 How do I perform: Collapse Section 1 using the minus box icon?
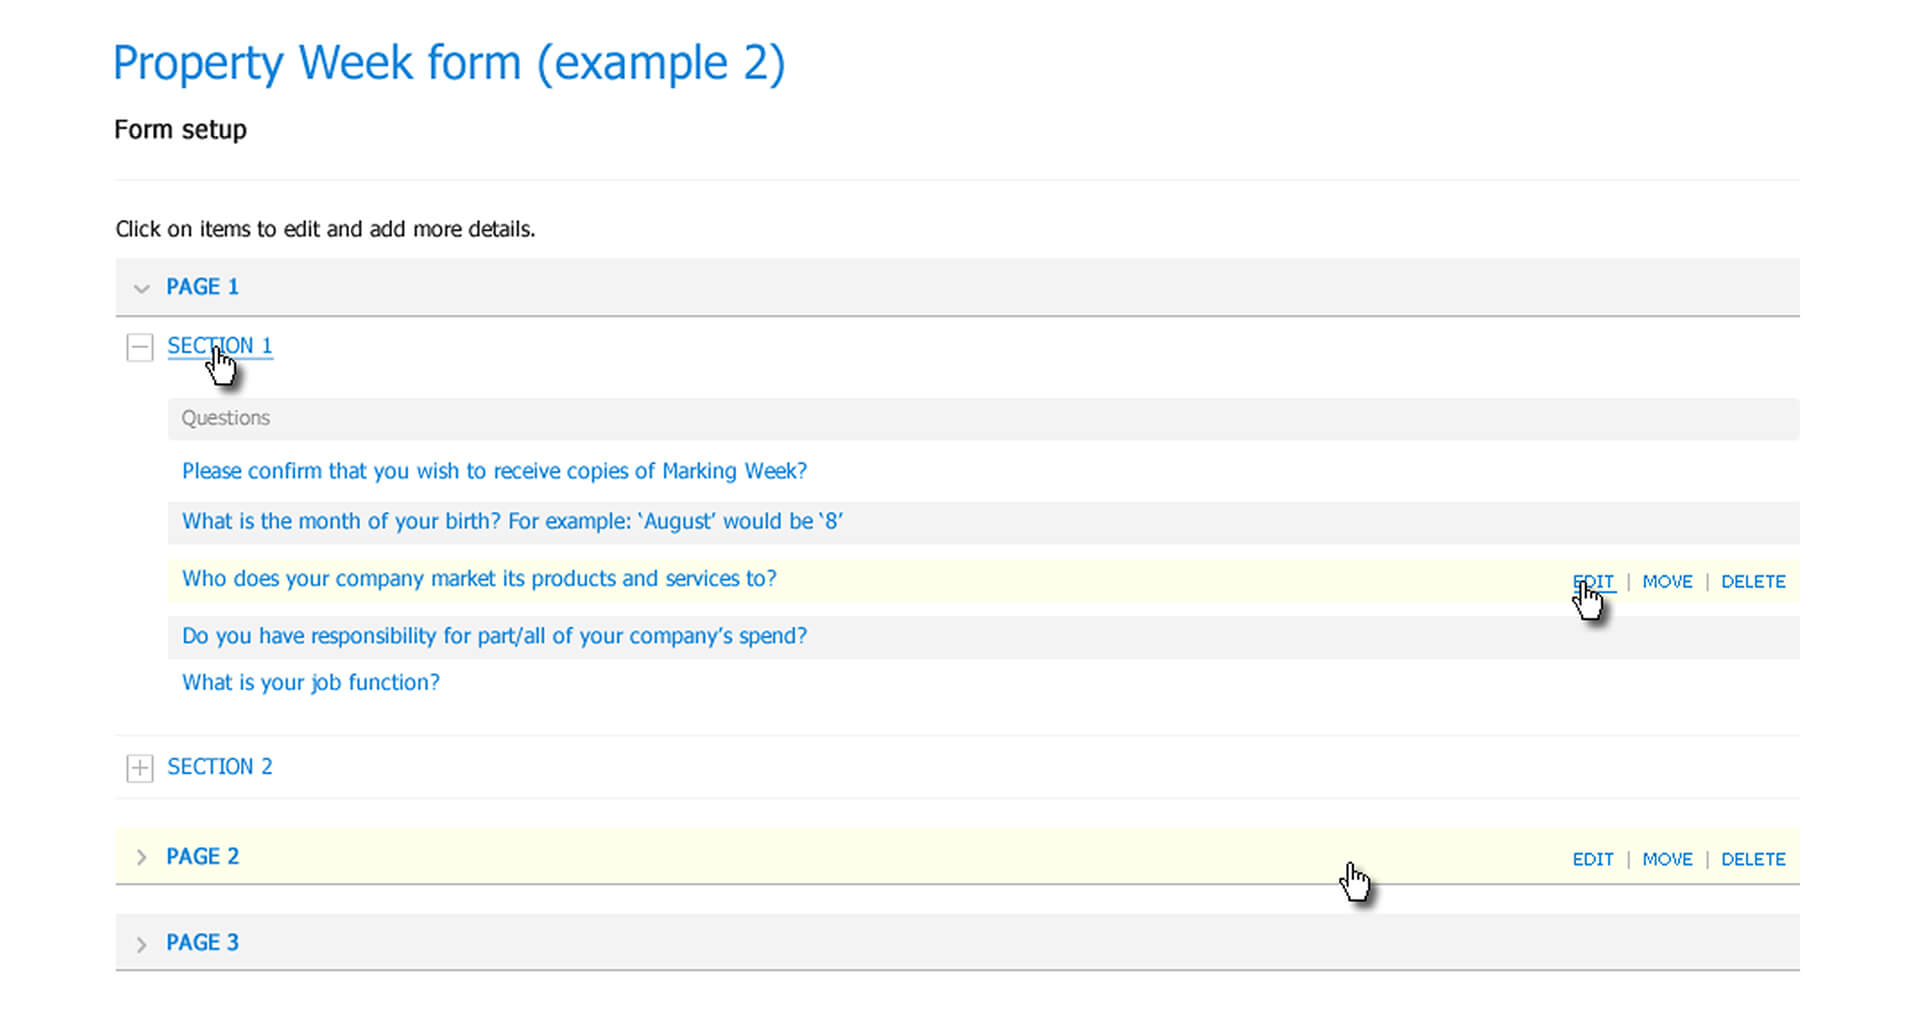click(x=140, y=347)
